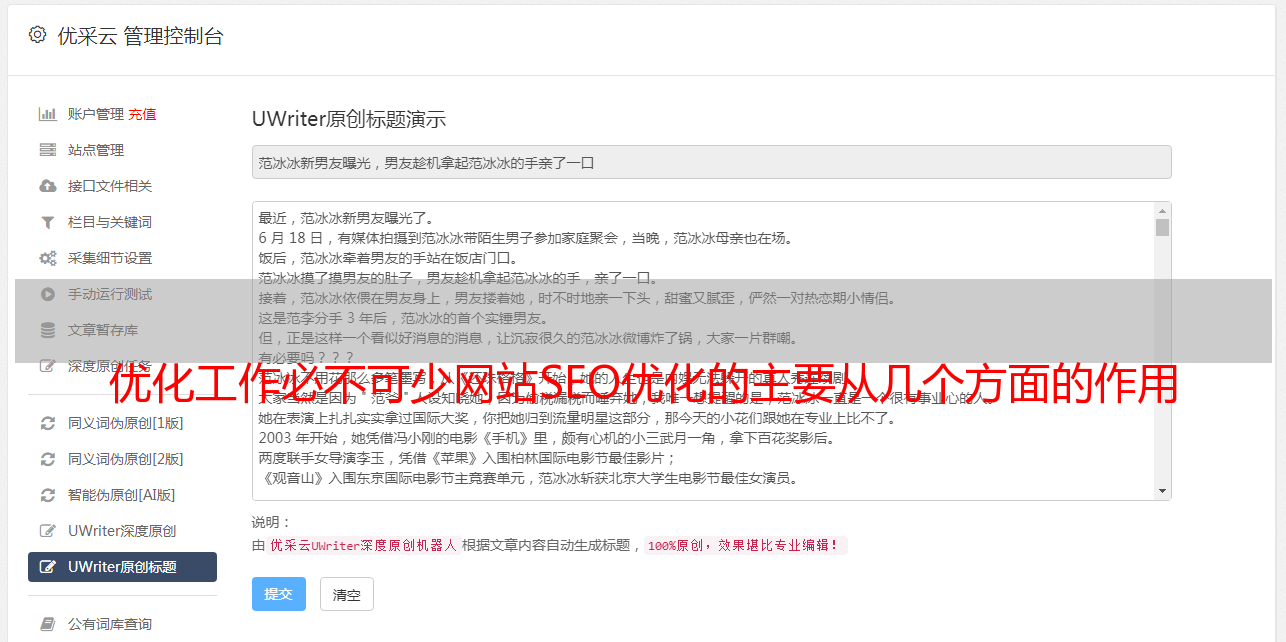The height and width of the screenshot is (642, 1286).
Task: Click the cloud upload icon for 接口文件相关
Action: point(47,186)
